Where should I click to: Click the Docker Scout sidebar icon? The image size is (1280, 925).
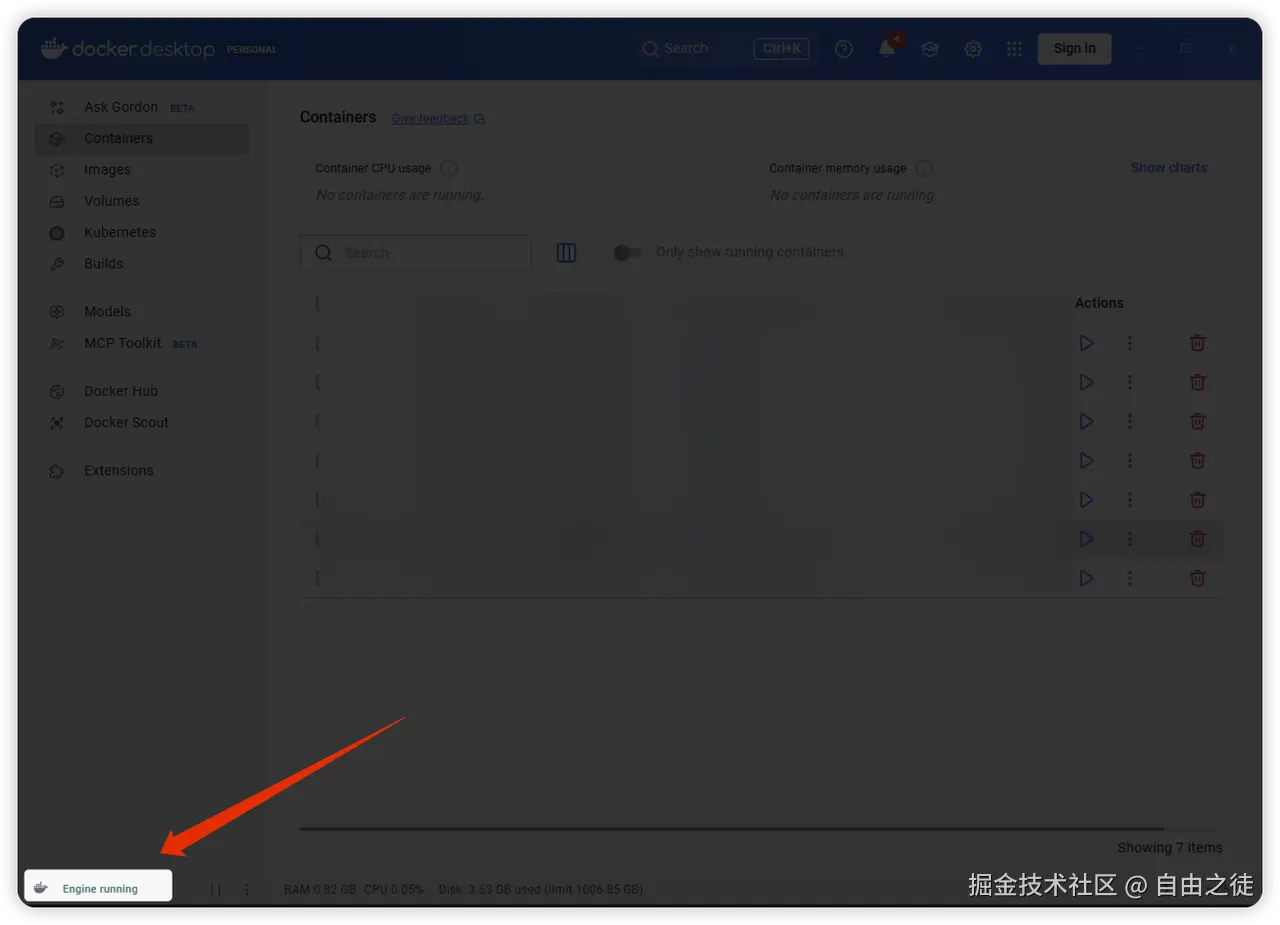tap(57, 423)
